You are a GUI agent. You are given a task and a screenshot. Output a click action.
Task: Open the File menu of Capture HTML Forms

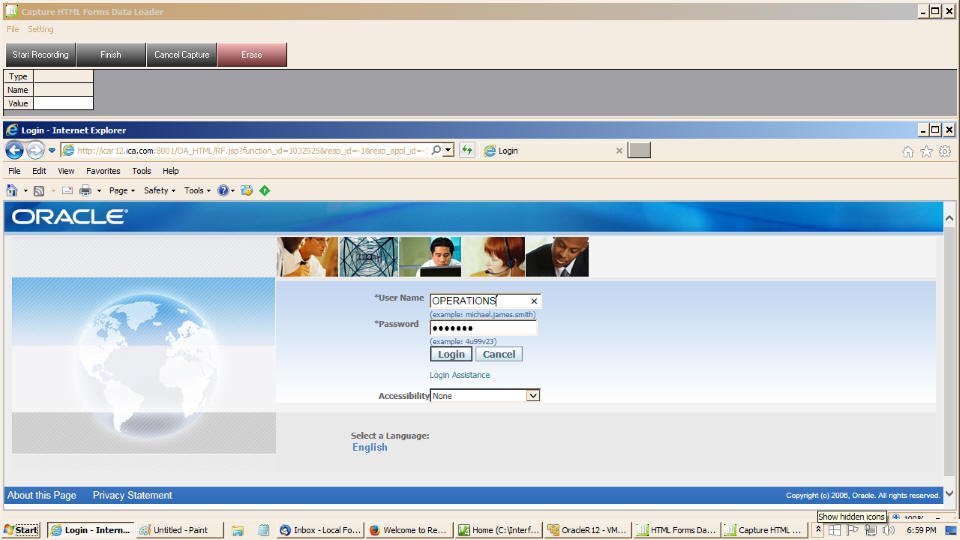tap(13, 29)
